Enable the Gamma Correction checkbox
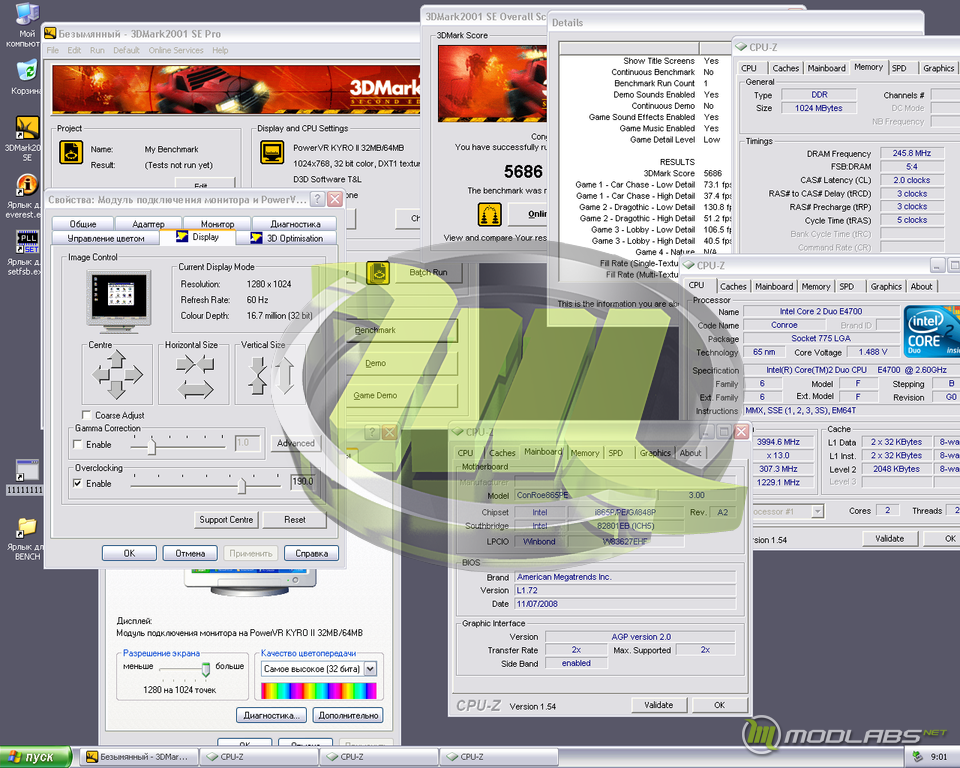Screen dimensions: 960x768 coord(78,444)
